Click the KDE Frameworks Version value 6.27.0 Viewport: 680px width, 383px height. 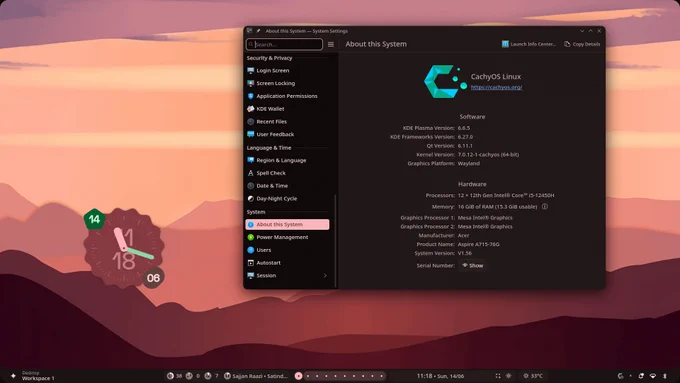click(x=465, y=137)
